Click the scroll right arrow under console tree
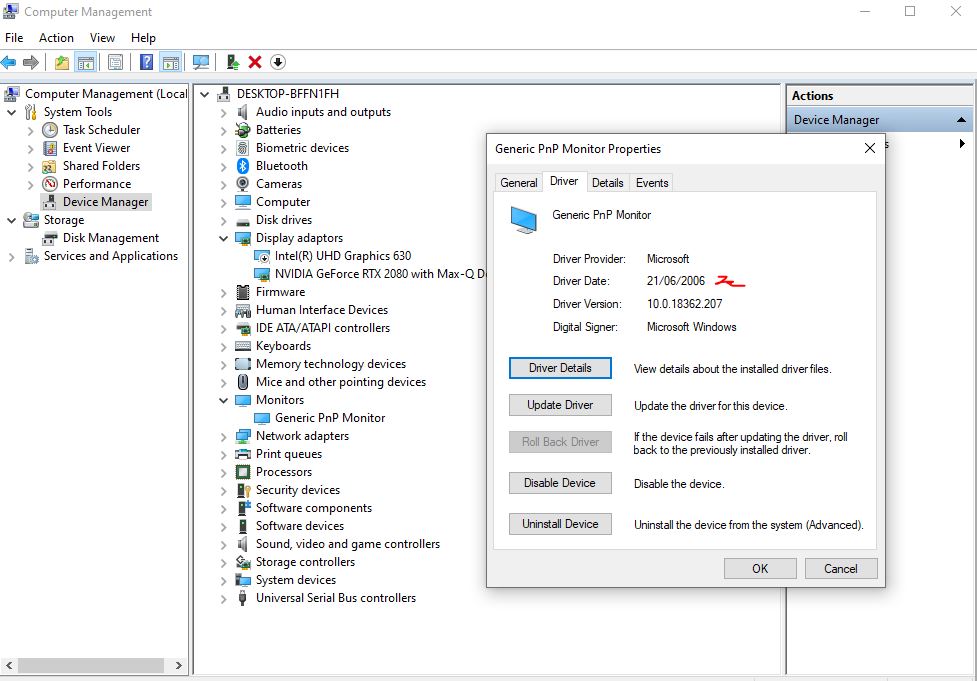 pos(178,665)
